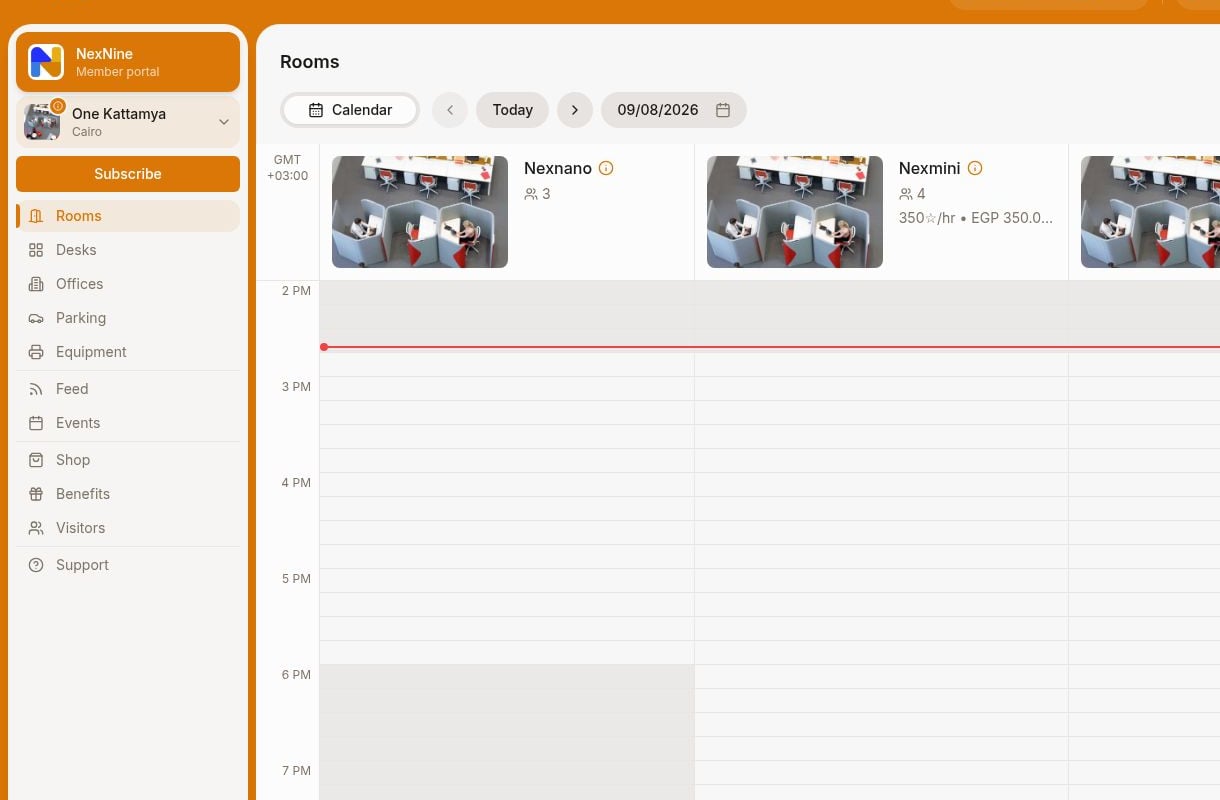This screenshot has width=1220, height=800.
Task: Open Shop from the sidebar
Action: (x=128, y=460)
